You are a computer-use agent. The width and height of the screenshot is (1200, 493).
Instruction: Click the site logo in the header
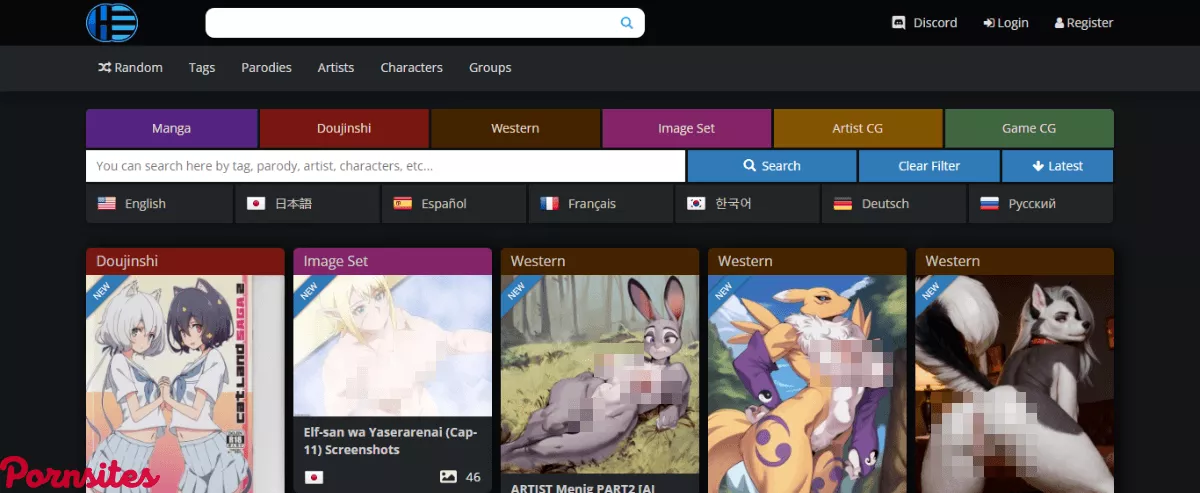click(x=111, y=23)
